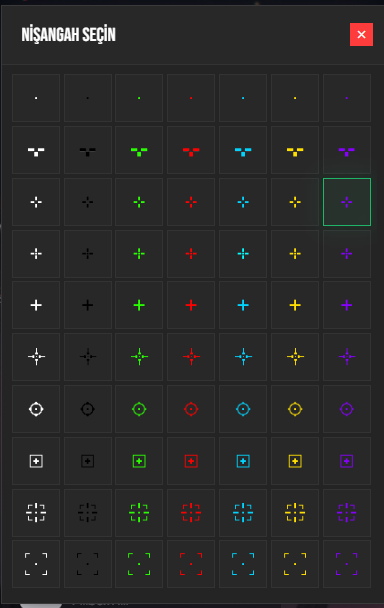This screenshot has height=608, width=384.
Task: Select the white corner brackets crosshair
Action: (x=36, y=564)
